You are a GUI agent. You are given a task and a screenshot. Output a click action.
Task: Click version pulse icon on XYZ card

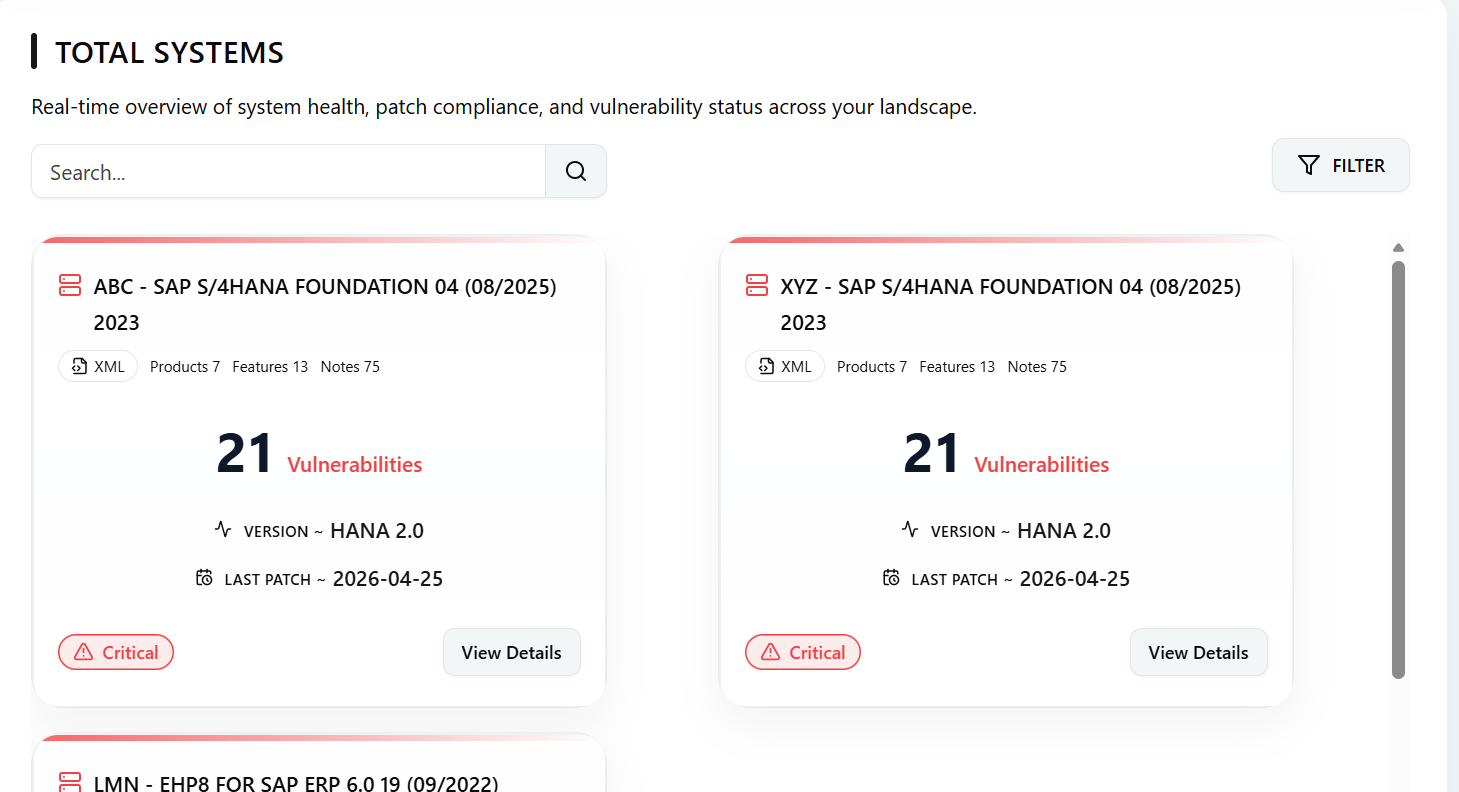(910, 529)
